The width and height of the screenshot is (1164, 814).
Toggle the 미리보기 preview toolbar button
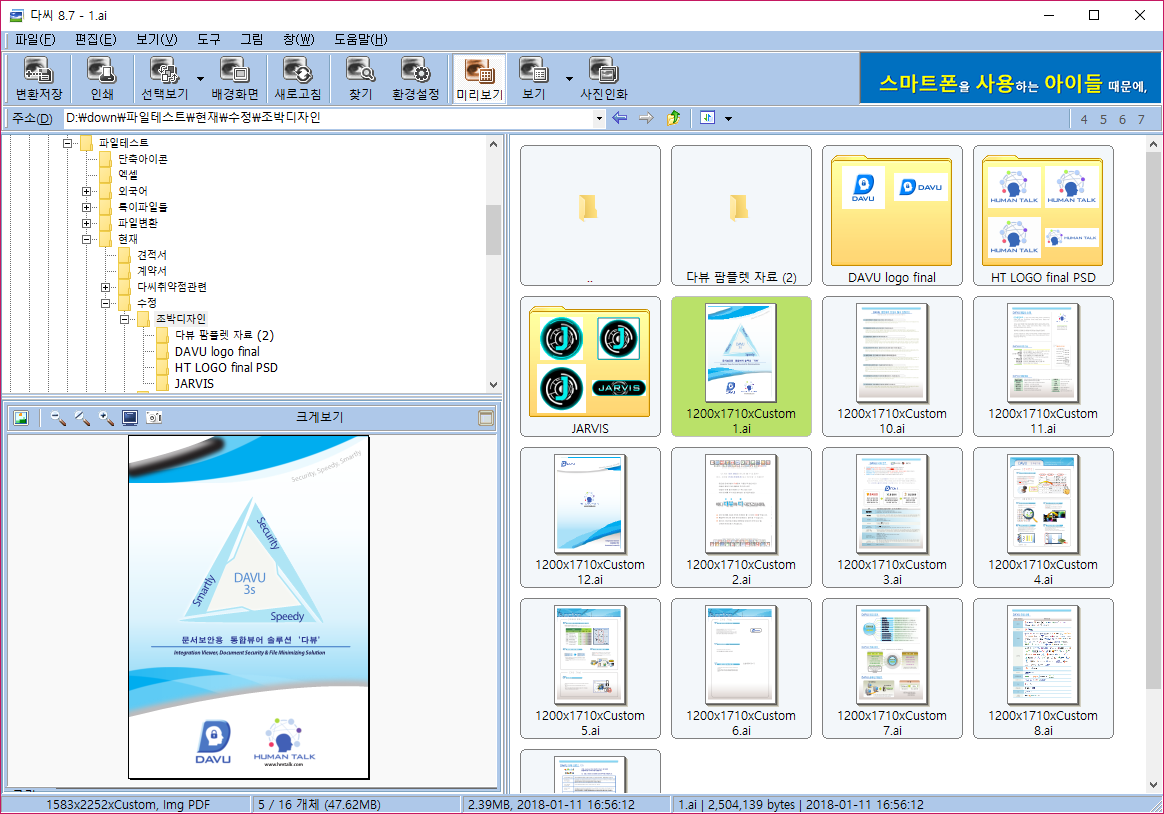tap(480, 78)
